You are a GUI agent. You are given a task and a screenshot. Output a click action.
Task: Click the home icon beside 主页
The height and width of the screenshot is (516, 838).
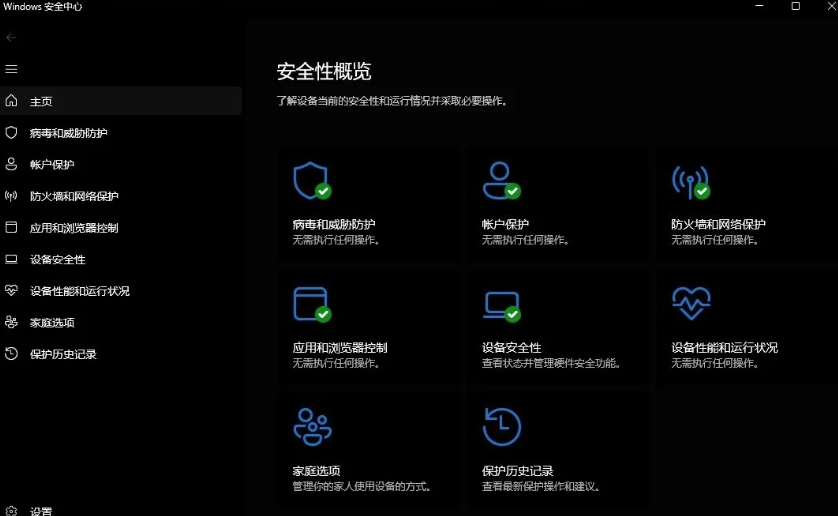tap(11, 101)
